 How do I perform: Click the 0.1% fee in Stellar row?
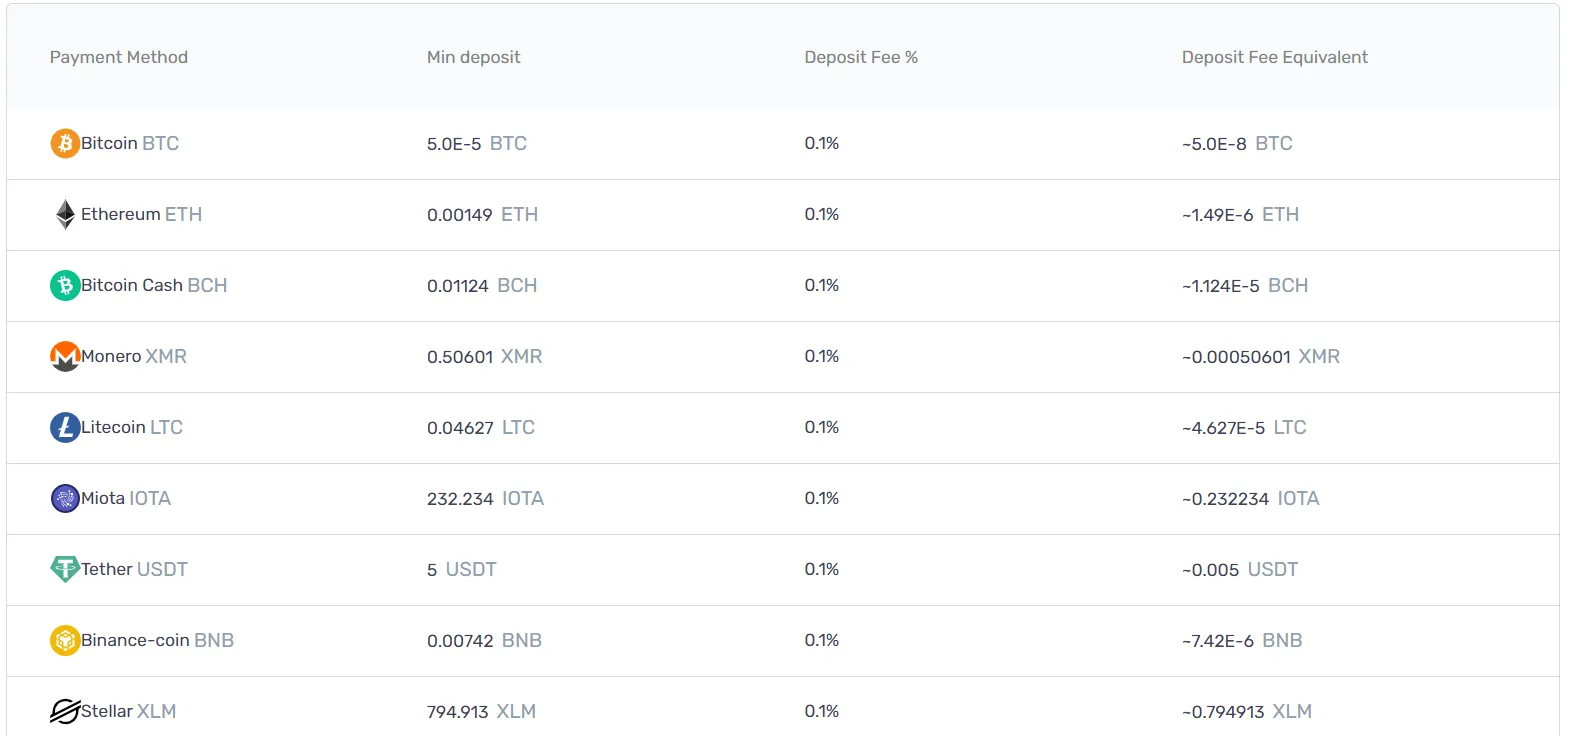point(822,711)
